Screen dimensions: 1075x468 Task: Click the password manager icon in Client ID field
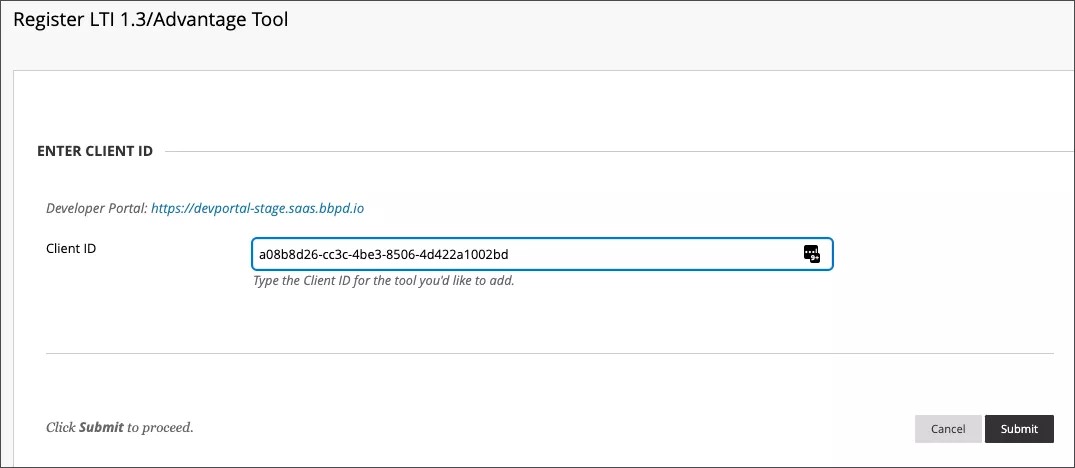pyautogui.click(x=811, y=254)
